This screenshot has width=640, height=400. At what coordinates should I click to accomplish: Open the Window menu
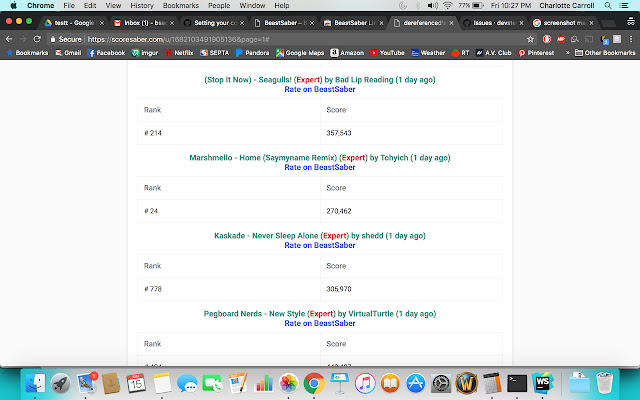click(x=252, y=6)
